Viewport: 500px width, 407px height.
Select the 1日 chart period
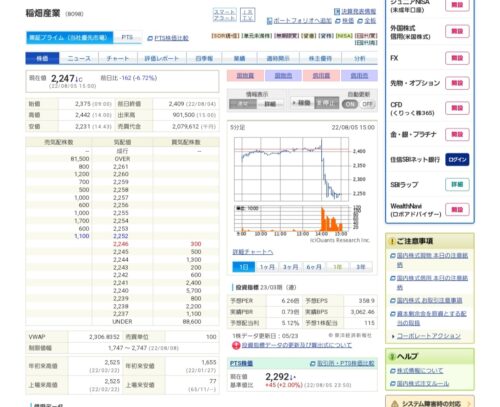click(x=244, y=267)
